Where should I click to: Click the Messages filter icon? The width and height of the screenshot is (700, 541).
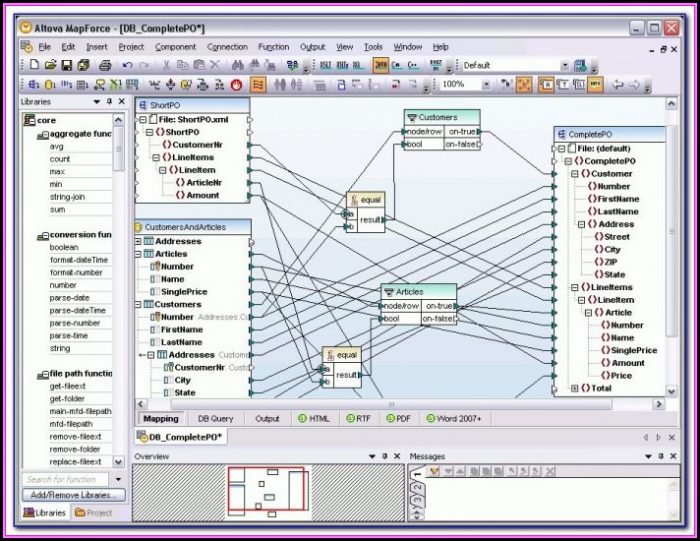coord(434,471)
